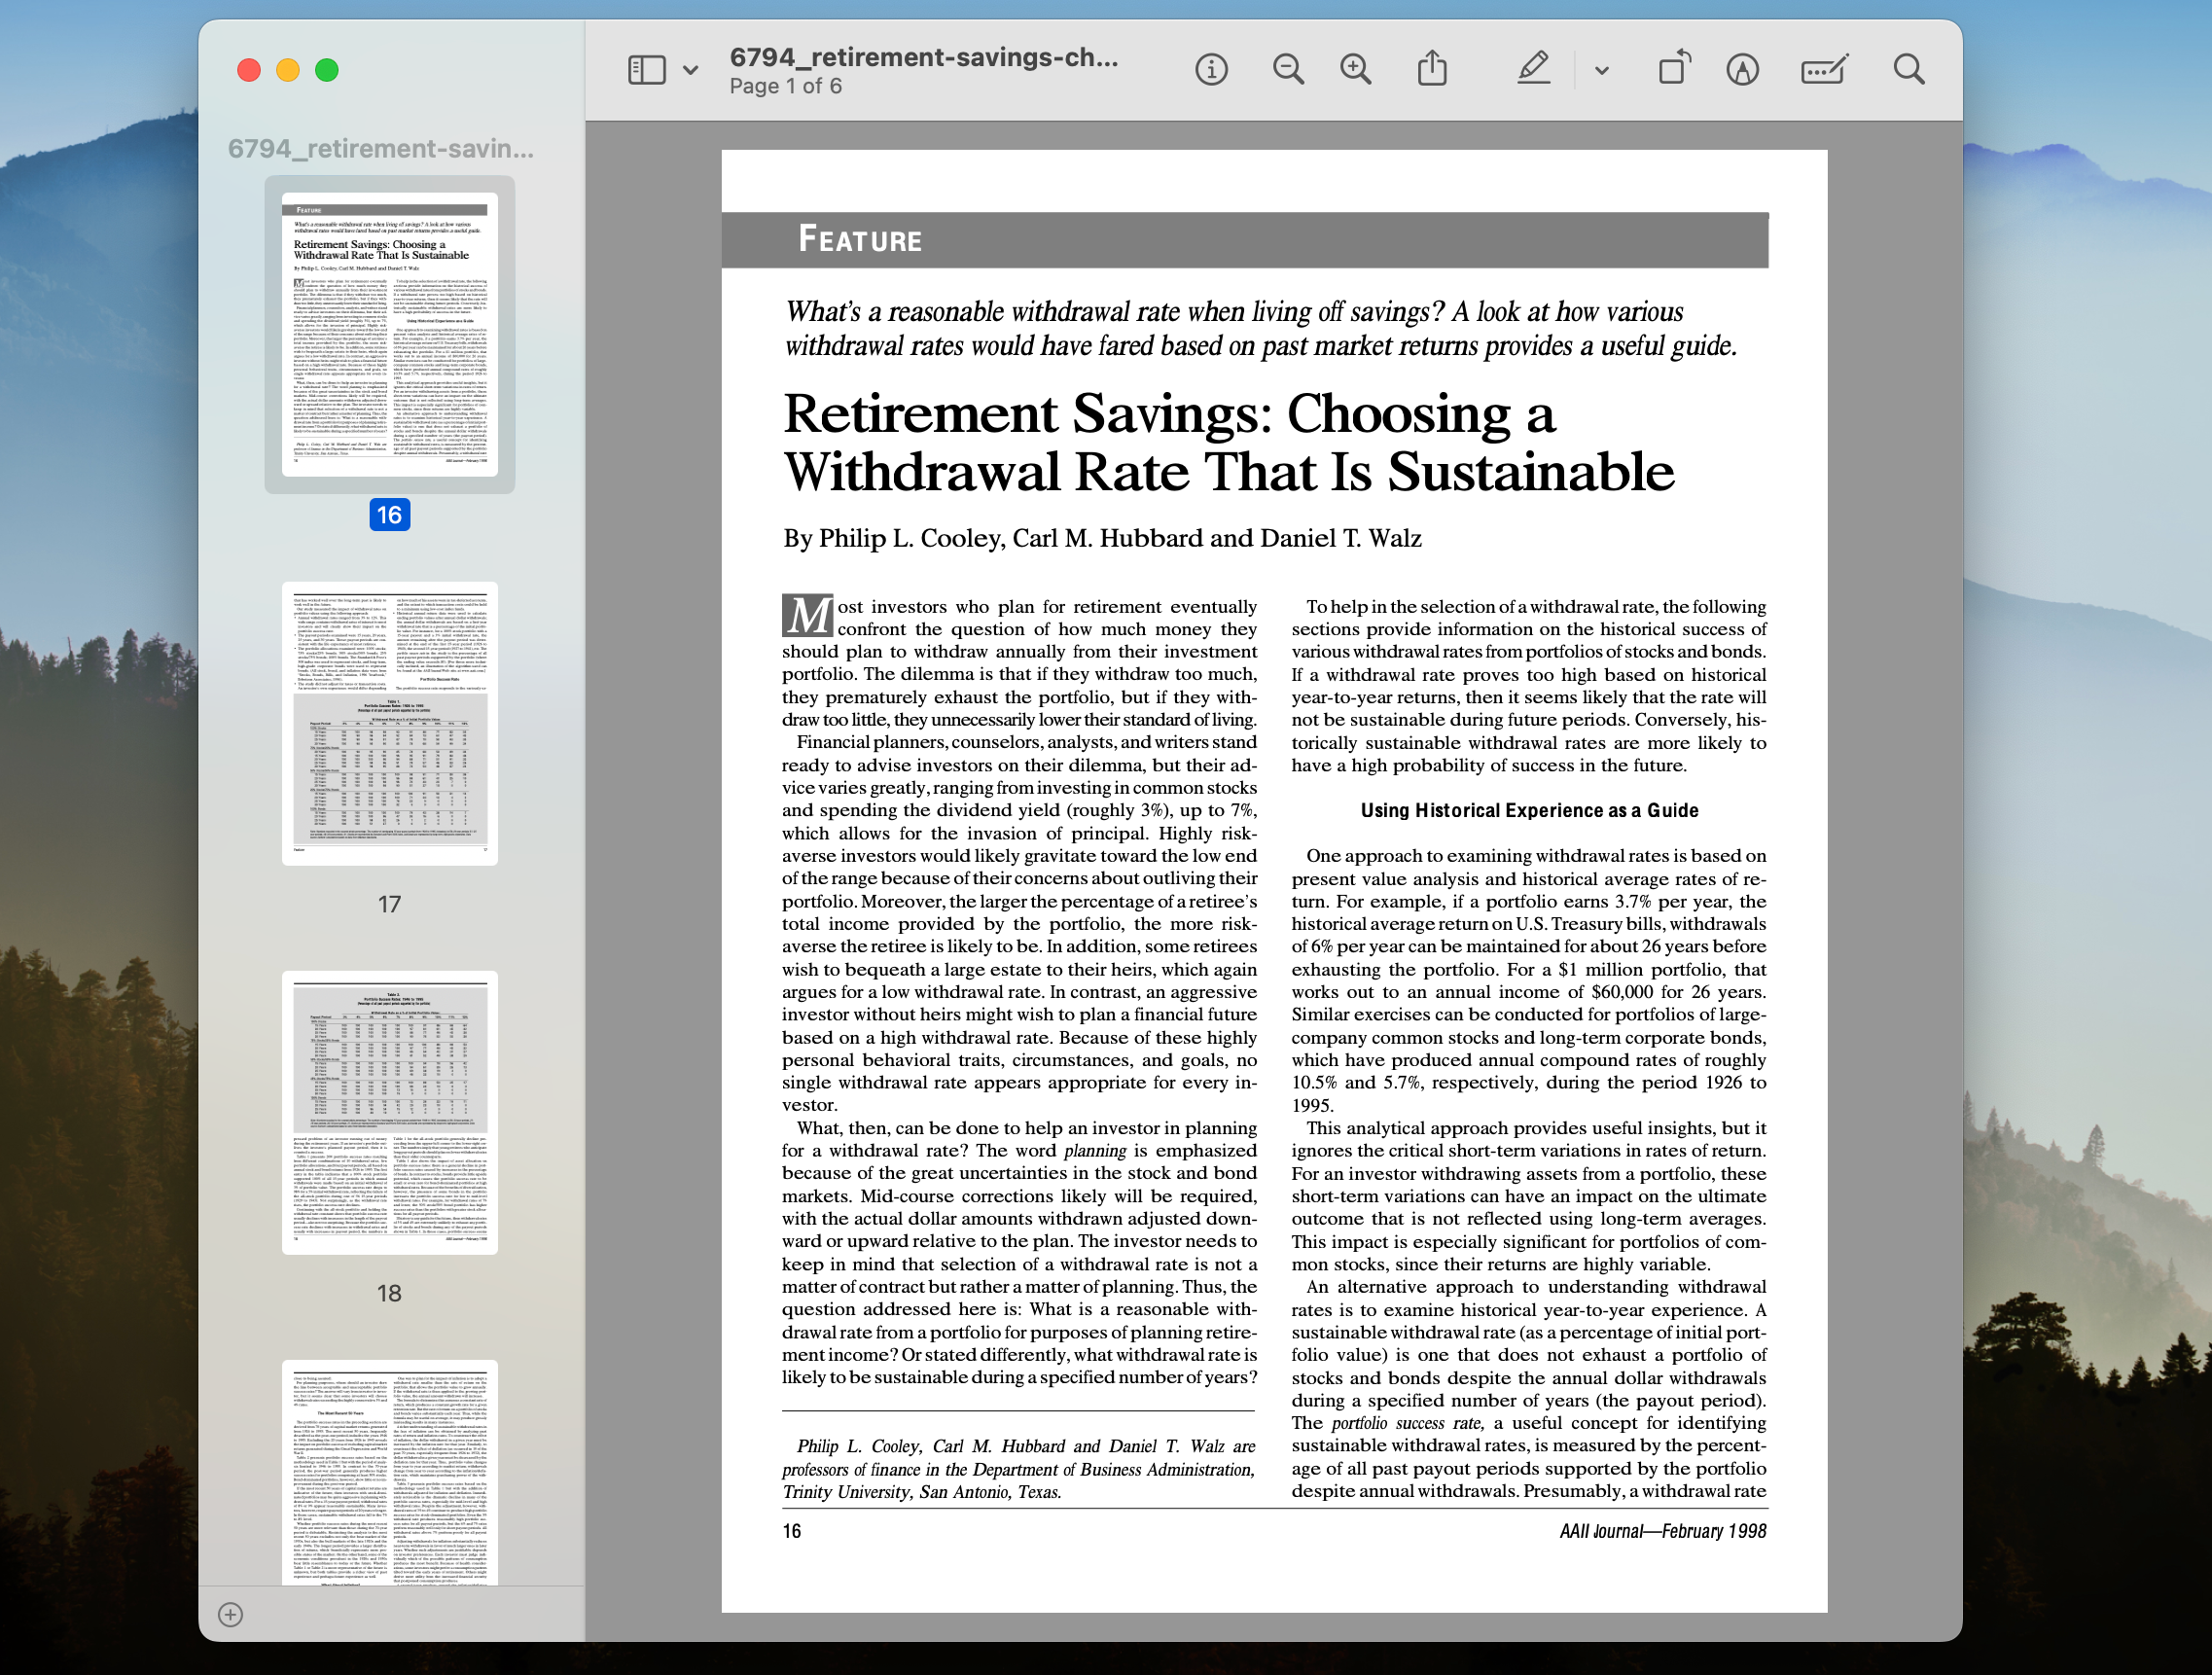Click the Zoom In magnifier icon
The image size is (2212, 1675).
[x=1355, y=70]
